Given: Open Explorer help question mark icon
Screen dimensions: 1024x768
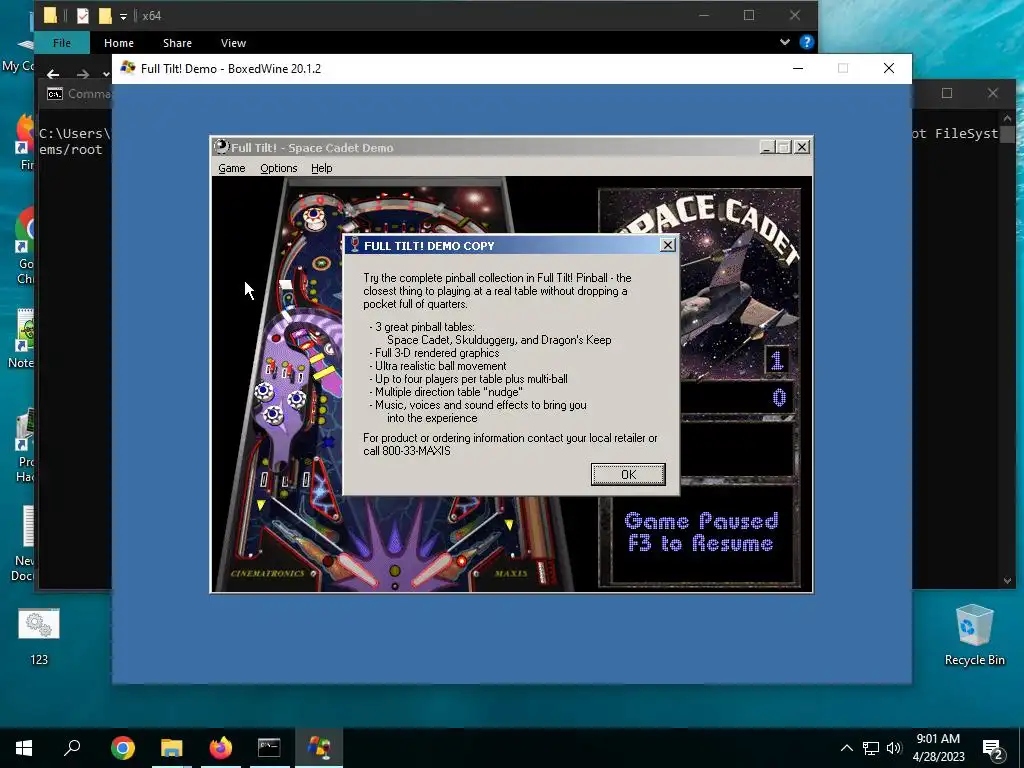Looking at the screenshot, I should (x=807, y=42).
